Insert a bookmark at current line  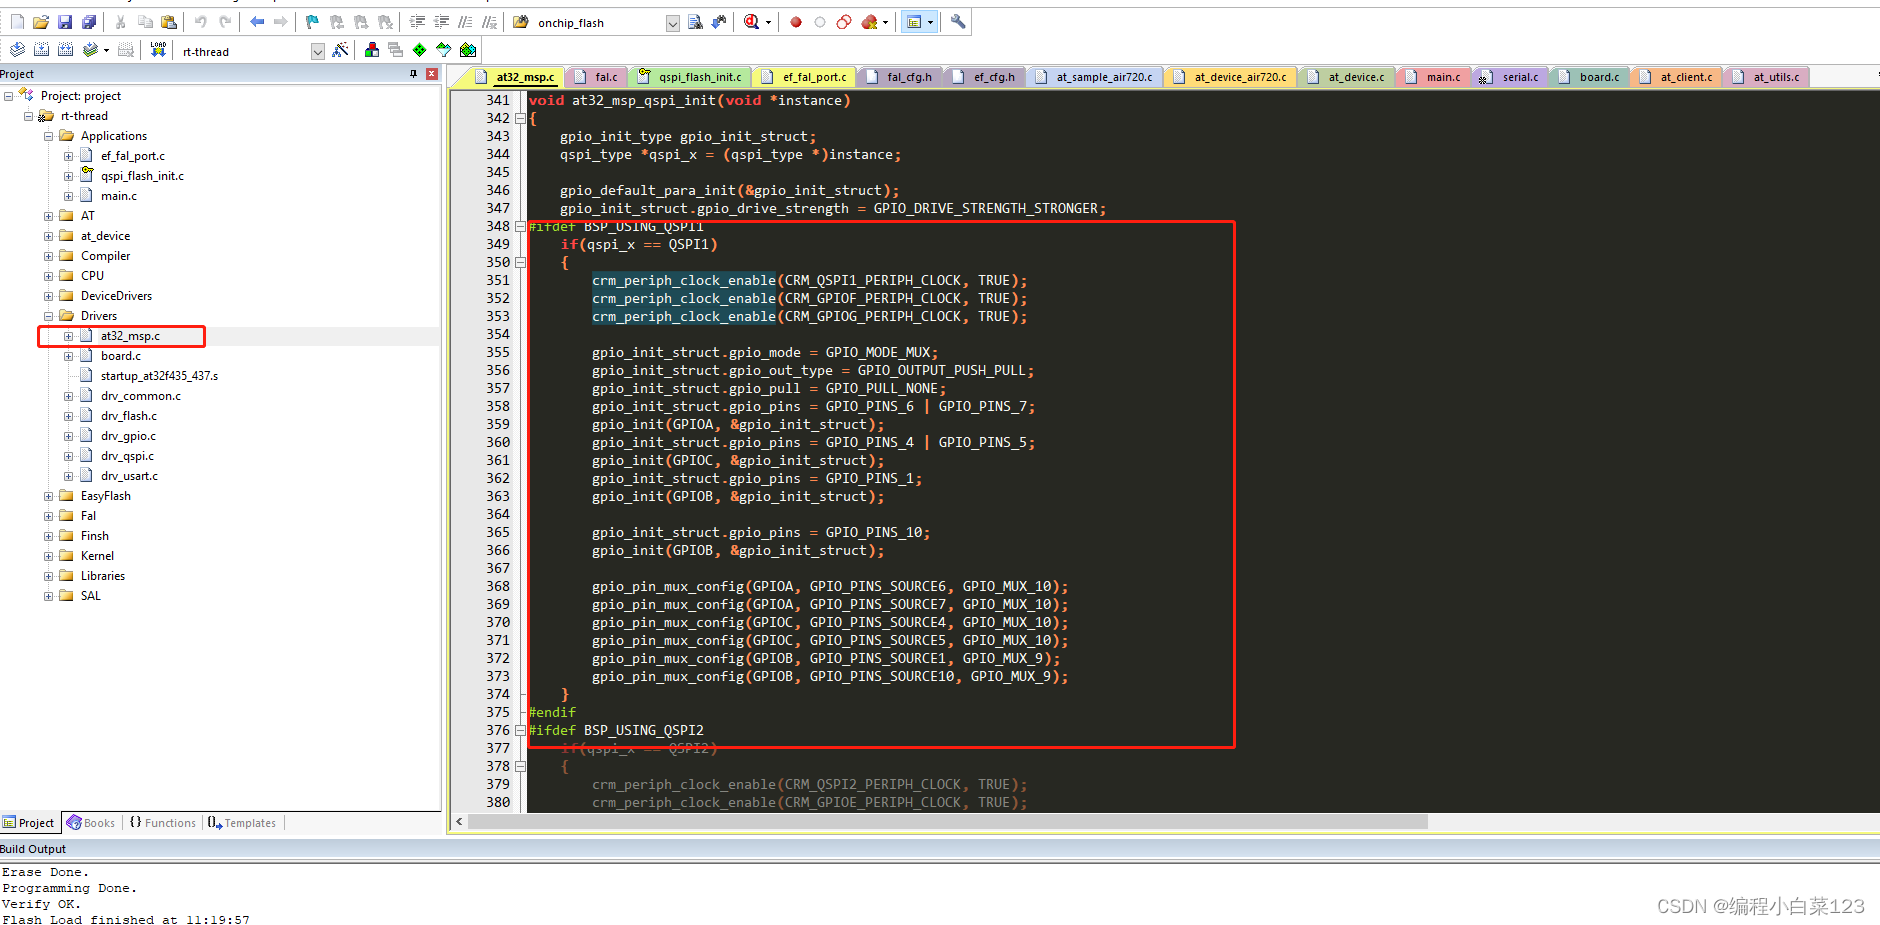[311, 21]
